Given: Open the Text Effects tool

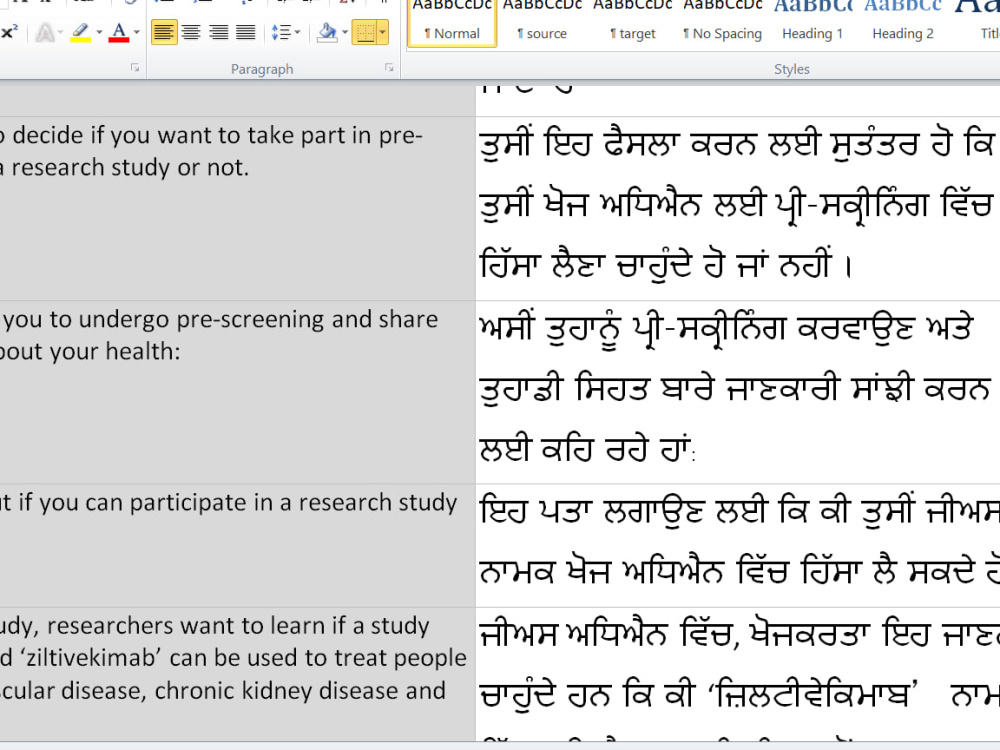Looking at the screenshot, I should tap(45, 32).
